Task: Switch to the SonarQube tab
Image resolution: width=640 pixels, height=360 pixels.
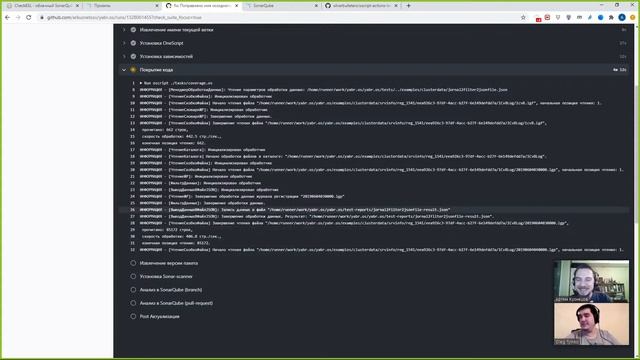Action: pyautogui.click(x=281, y=6)
